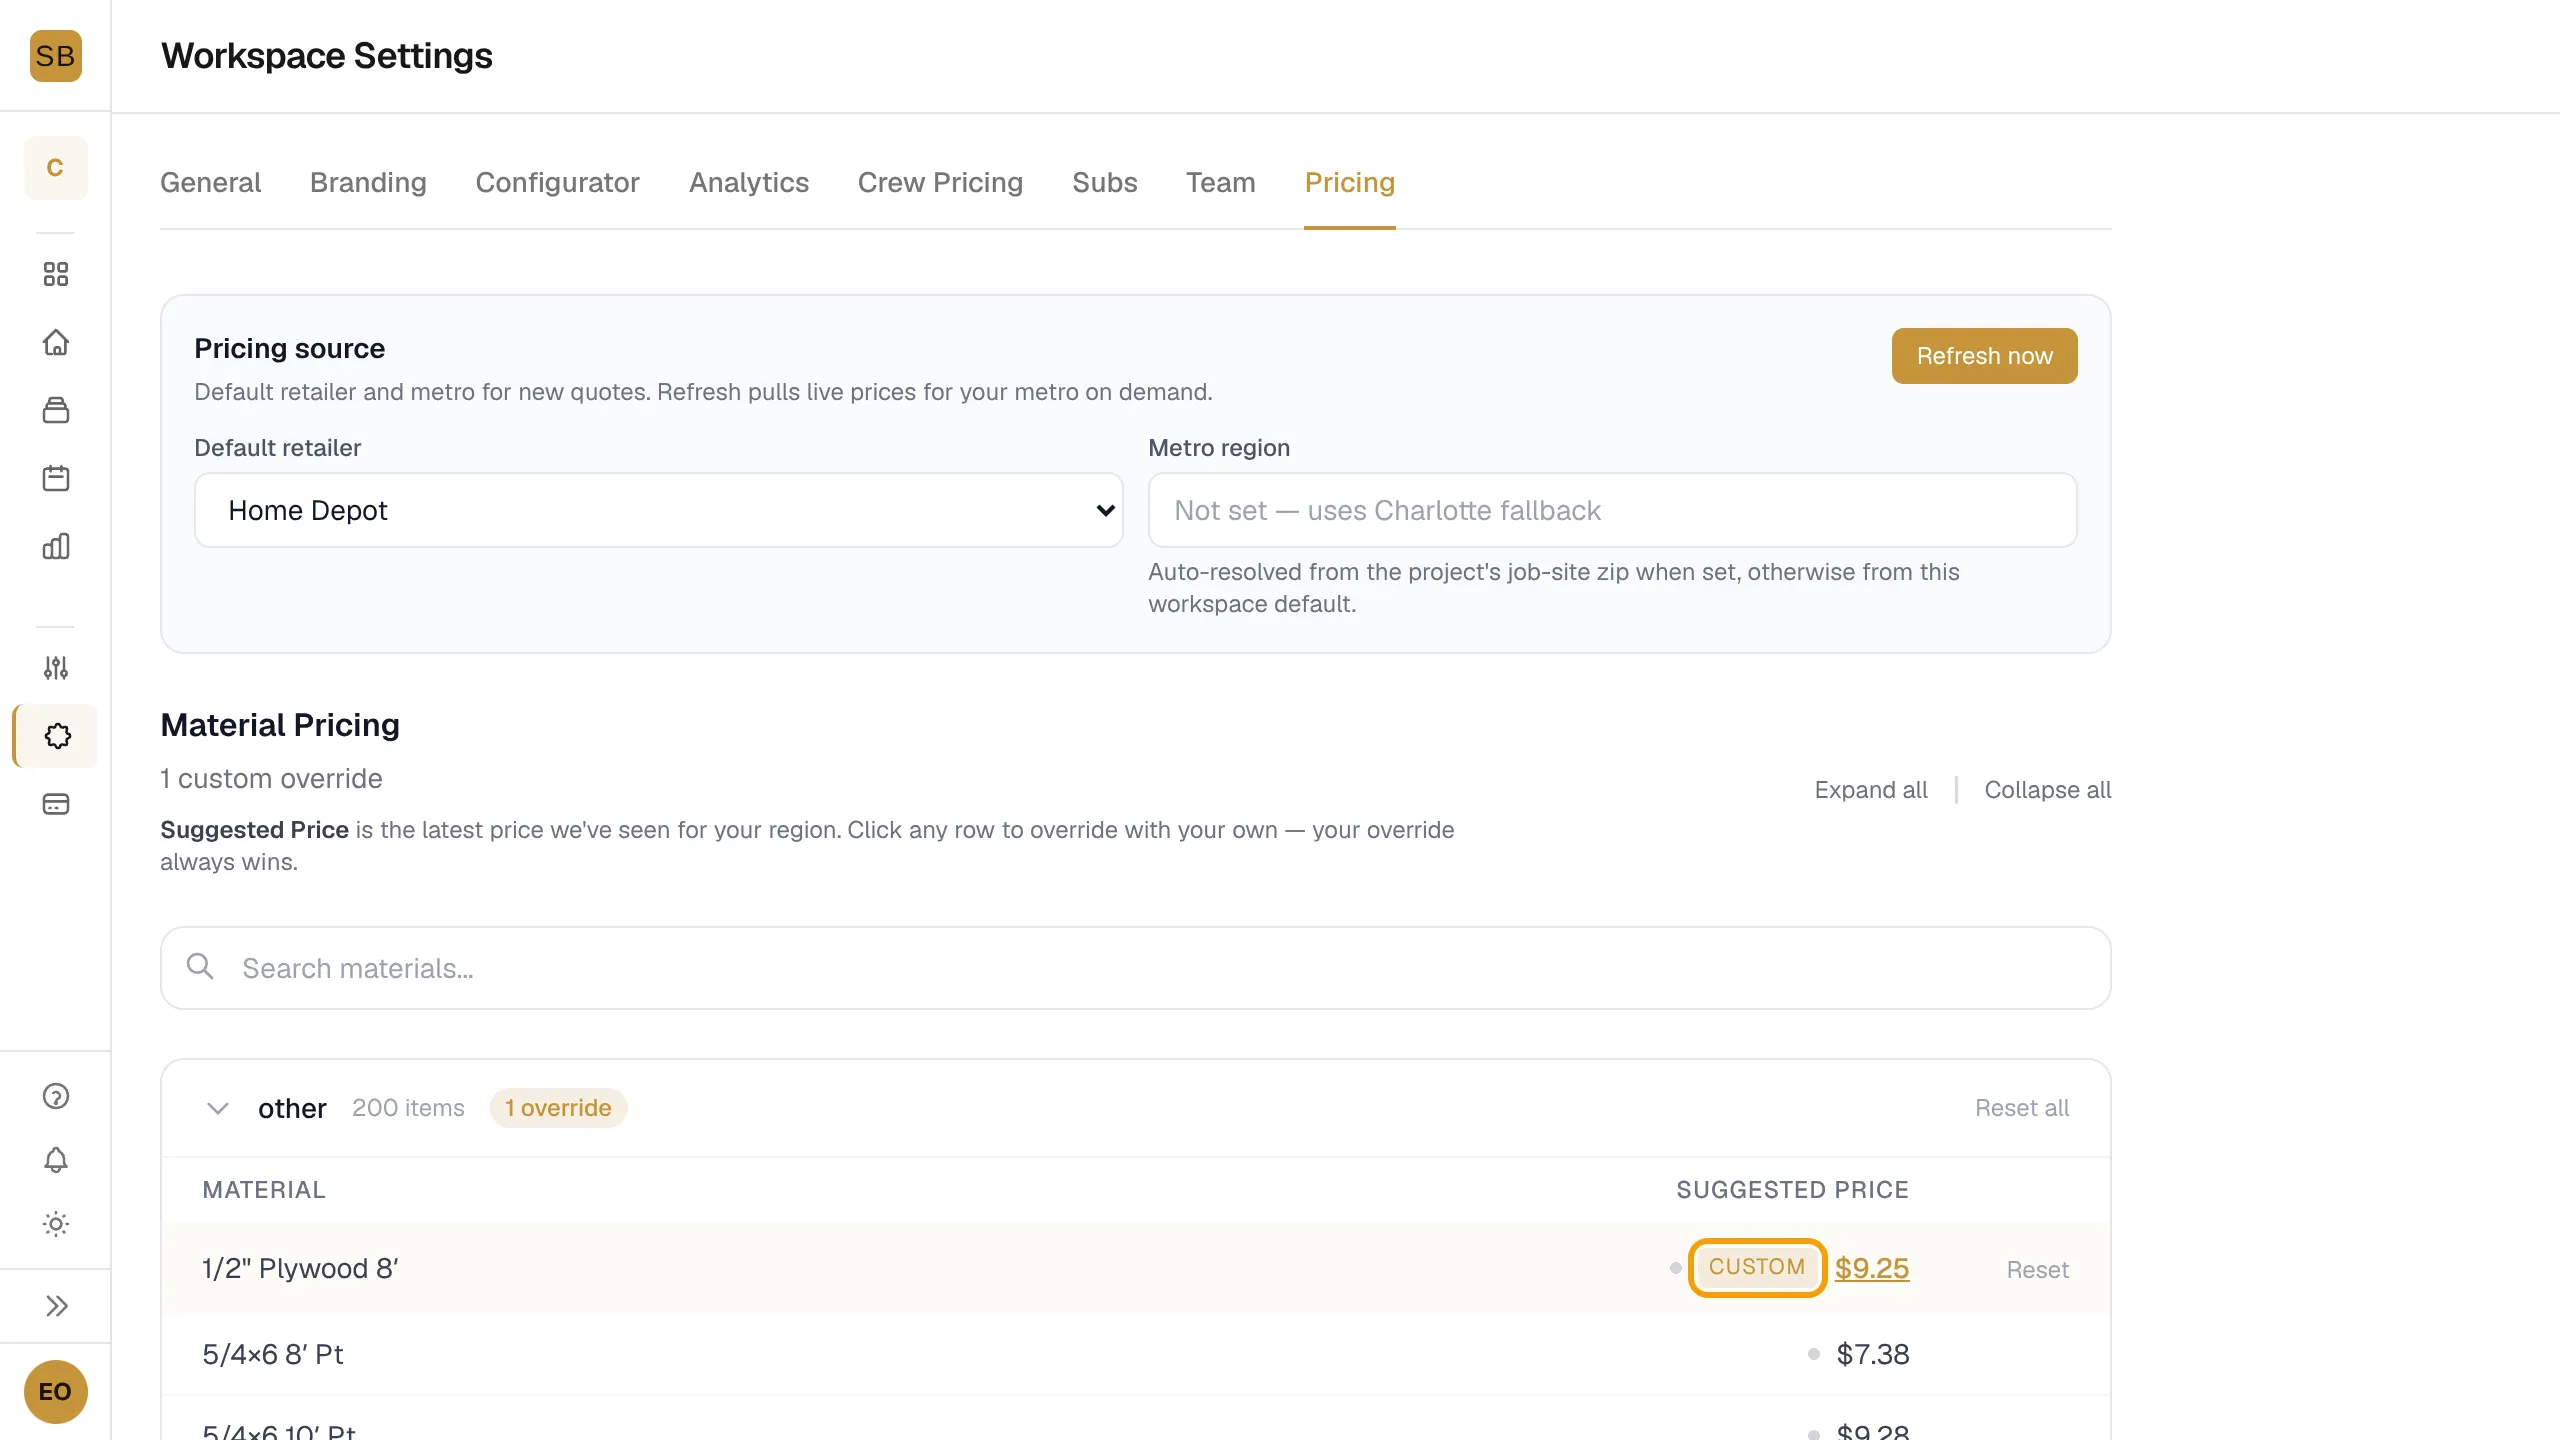This screenshot has height=1440, width=2560.
Task: Click the search magnifier icon
Action: click(200, 966)
